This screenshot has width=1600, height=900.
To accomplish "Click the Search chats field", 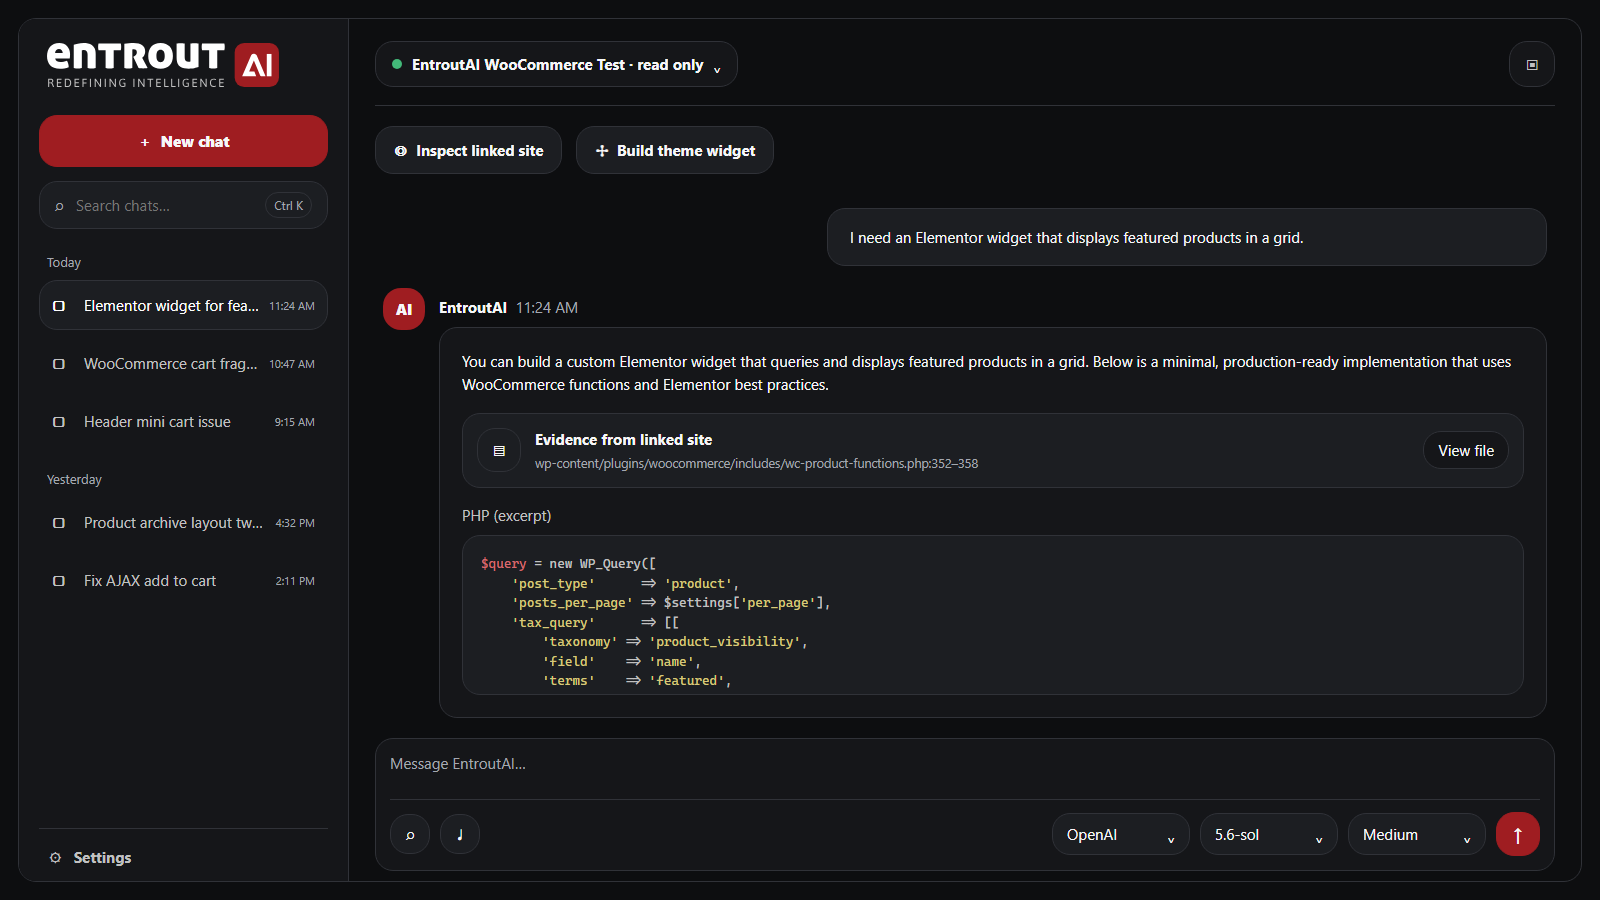I will 183,205.
